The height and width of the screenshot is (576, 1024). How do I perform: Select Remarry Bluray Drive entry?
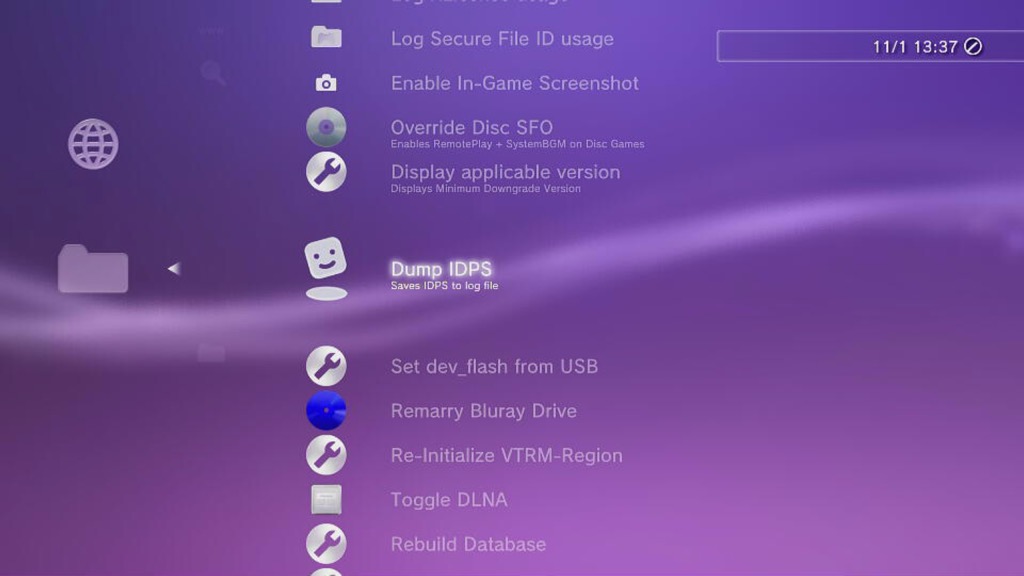click(x=484, y=411)
